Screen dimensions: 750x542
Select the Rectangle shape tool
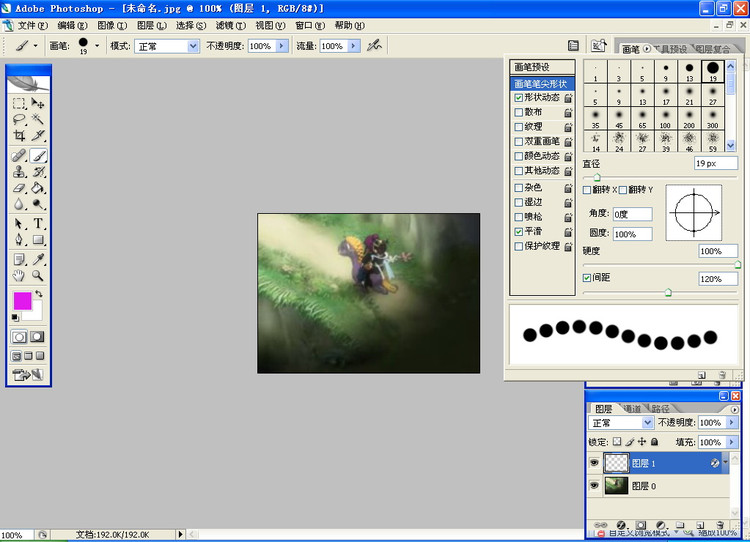(x=38, y=240)
